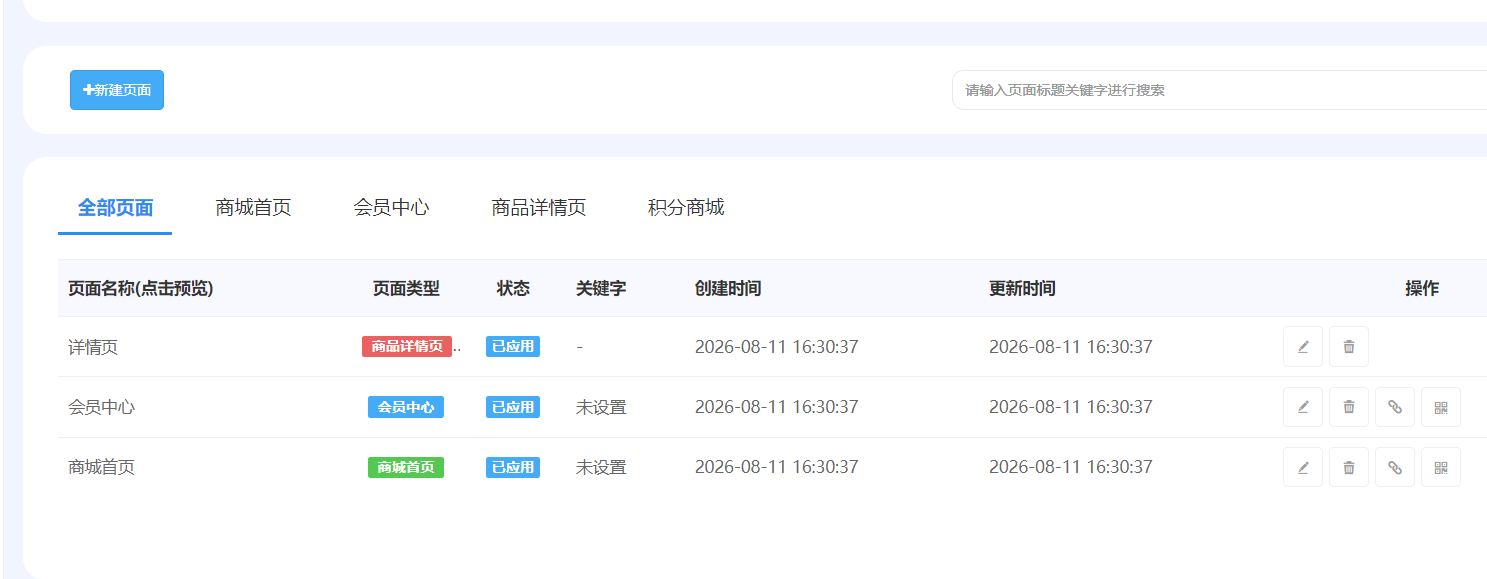
Task: Click the 页面名称(点击预览) column header
Action: 141,288
